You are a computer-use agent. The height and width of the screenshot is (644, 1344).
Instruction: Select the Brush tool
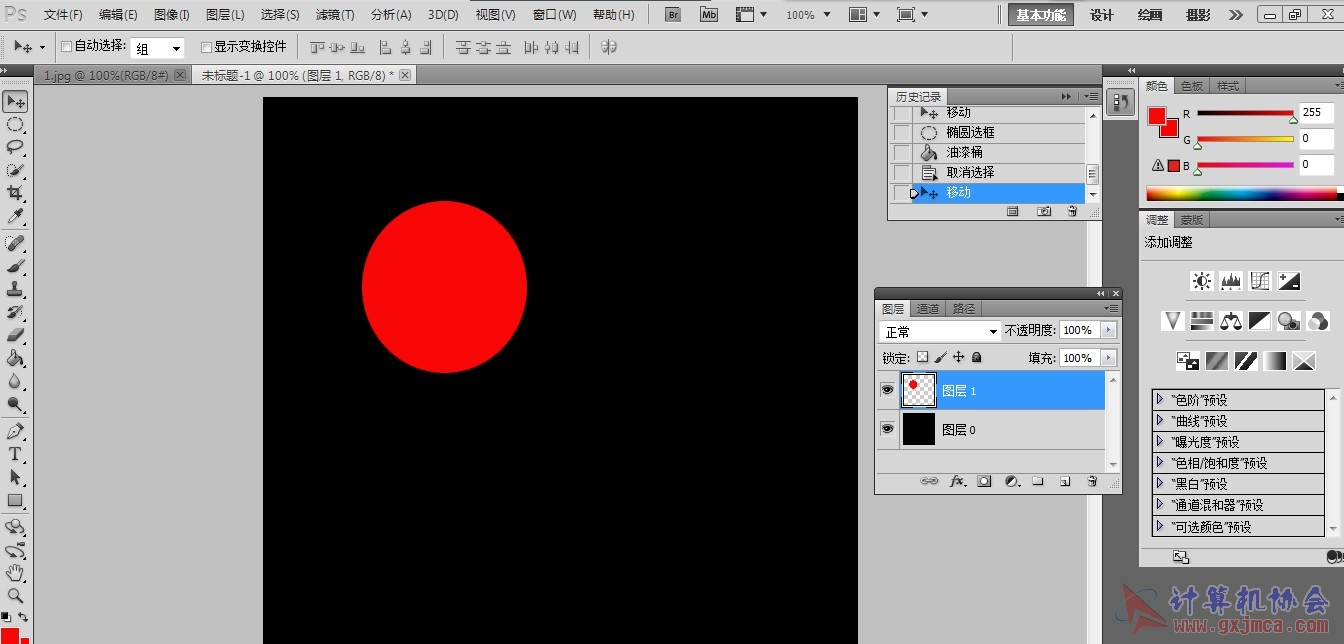15,266
